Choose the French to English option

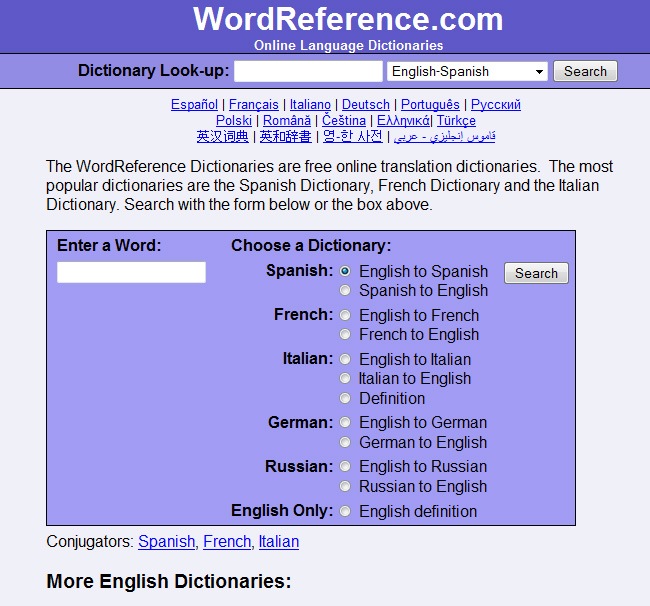(345, 334)
